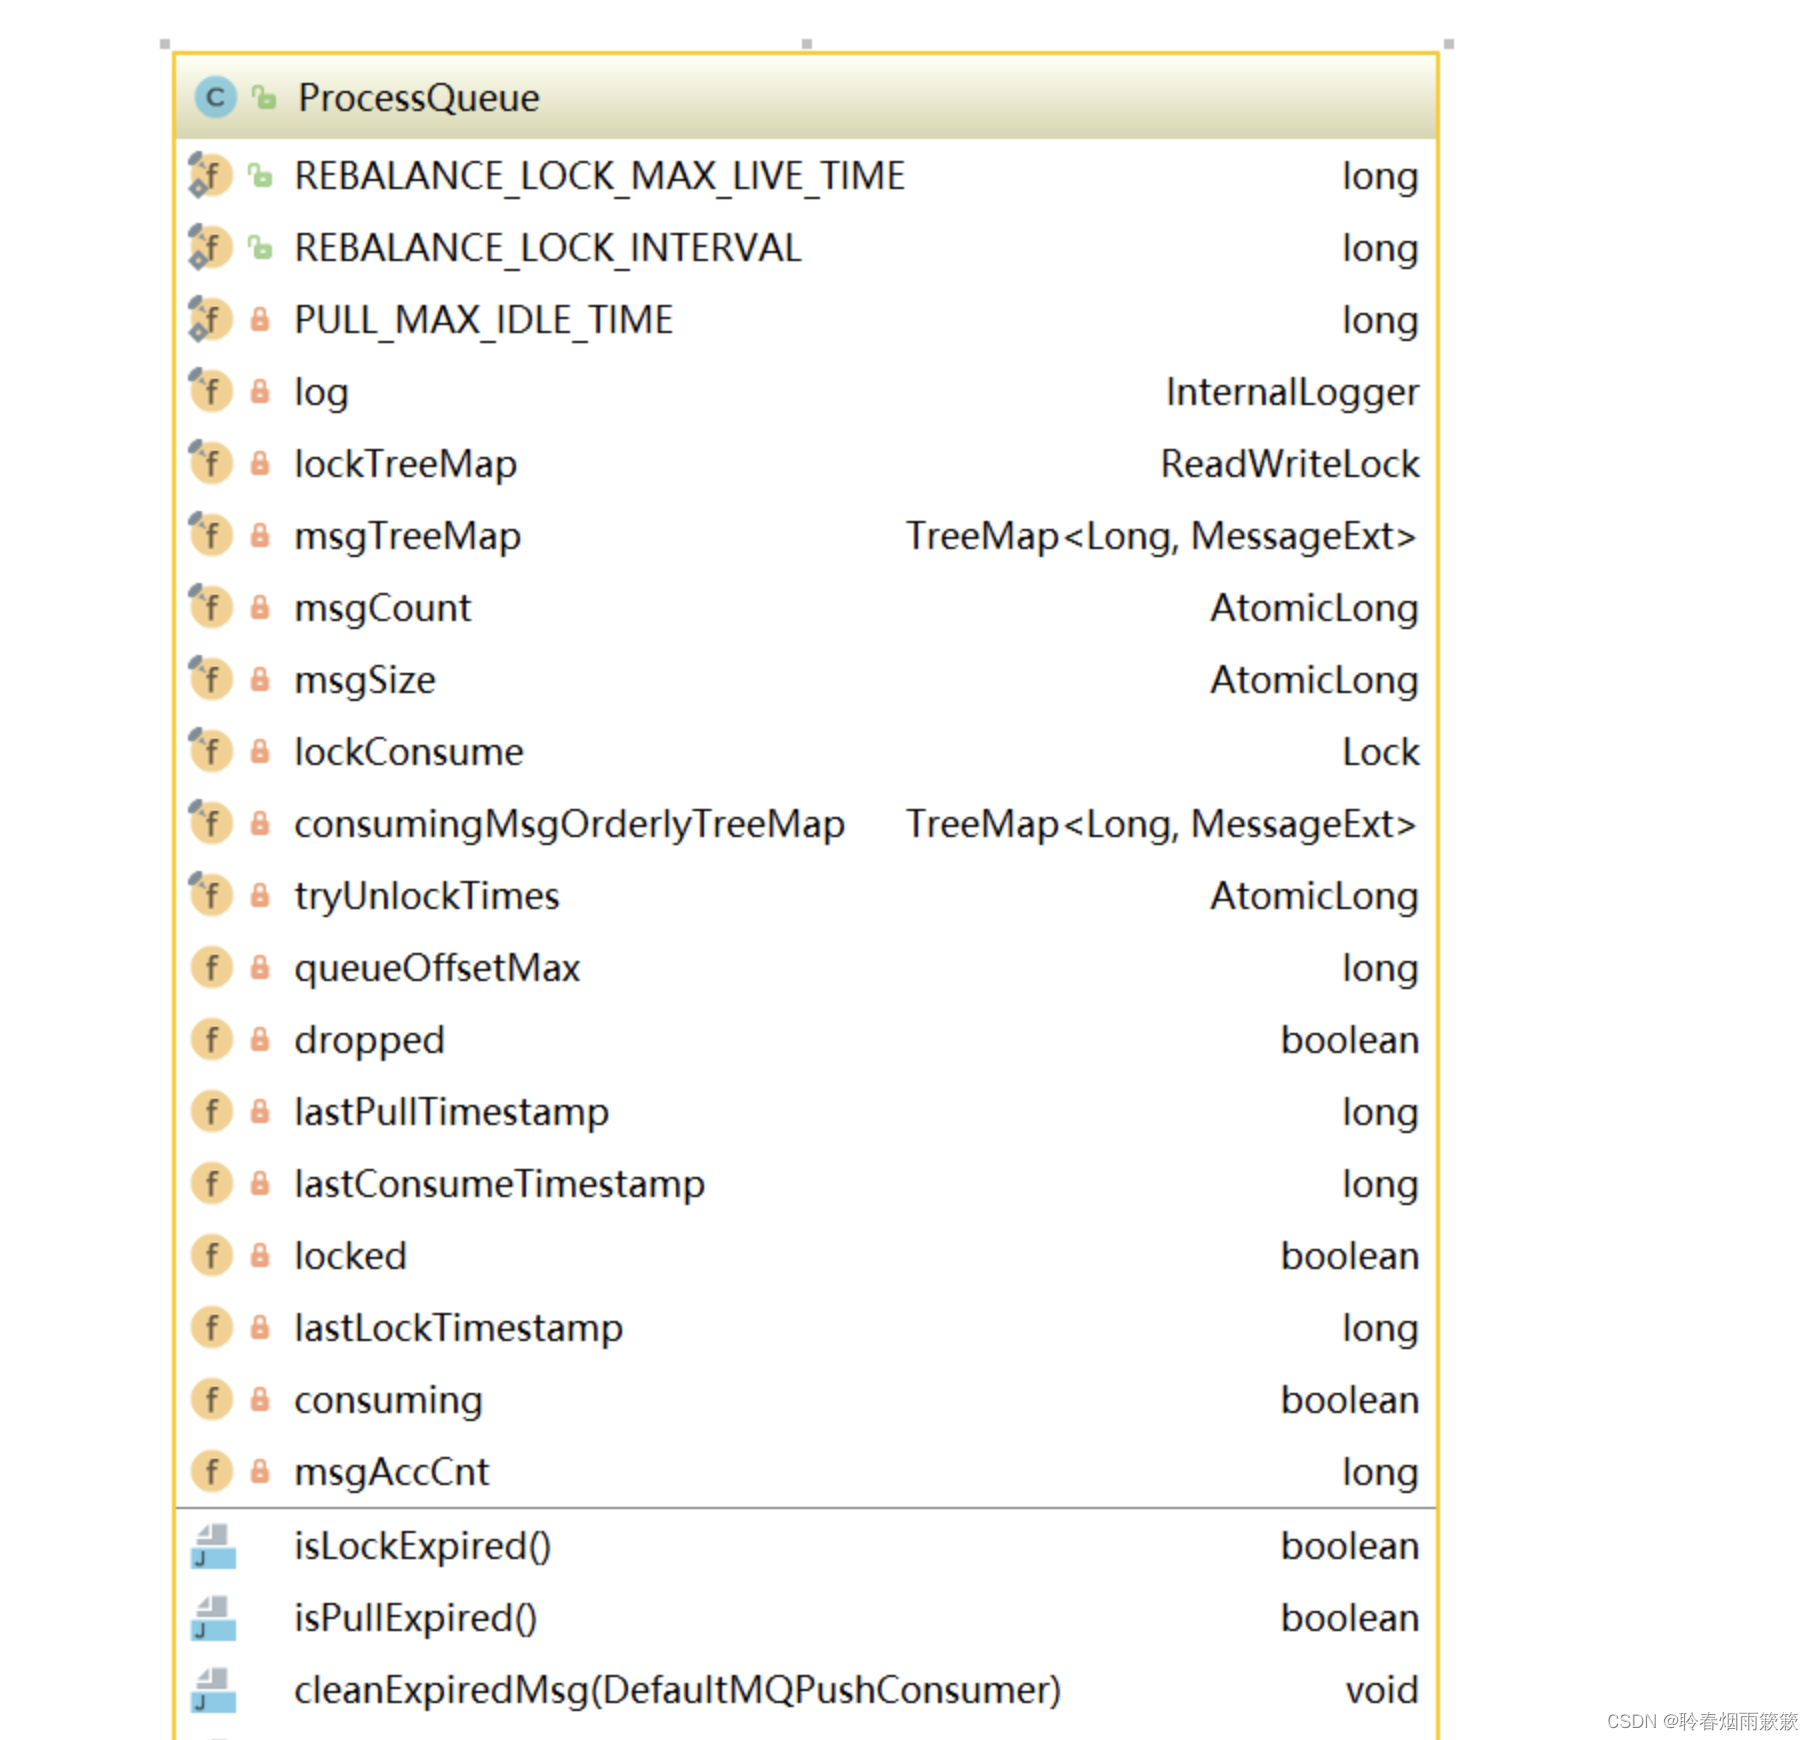
Task: Select the REBALANCE_LOCK_INTERVAL field name
Action: pyautogui.click(x=548, y=249)
